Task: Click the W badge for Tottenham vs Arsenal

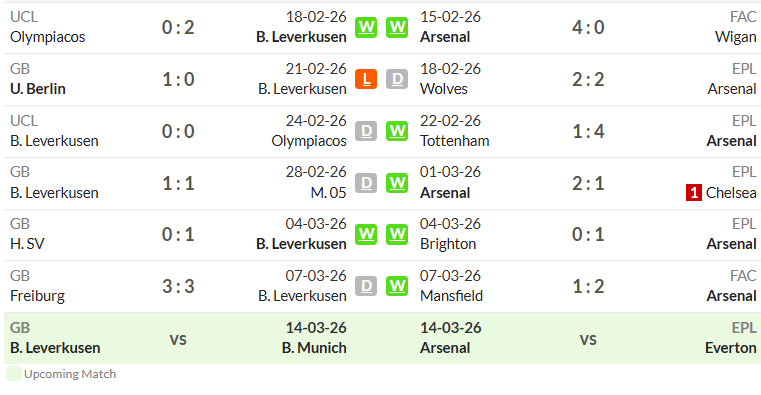Action: [x=397, y=131]
